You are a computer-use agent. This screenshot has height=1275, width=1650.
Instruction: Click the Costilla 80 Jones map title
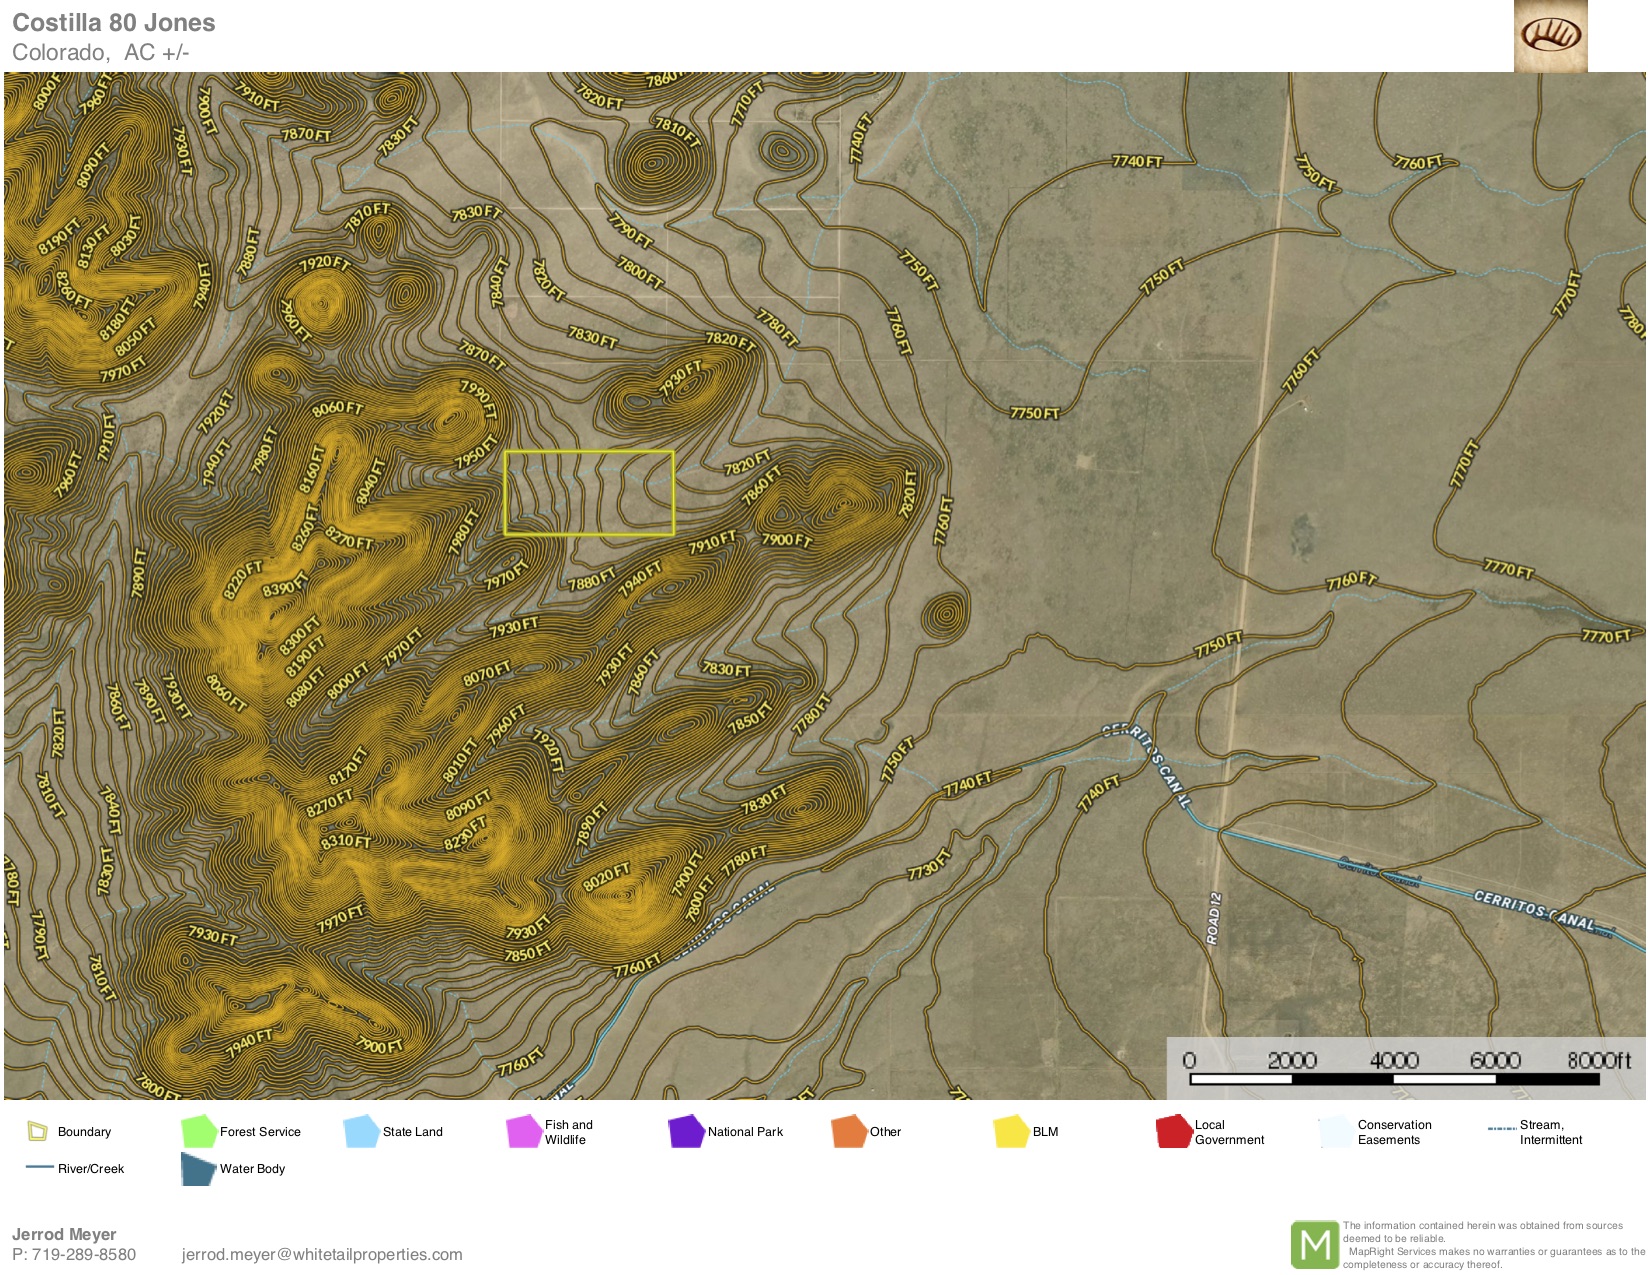(x=114, y=23)
